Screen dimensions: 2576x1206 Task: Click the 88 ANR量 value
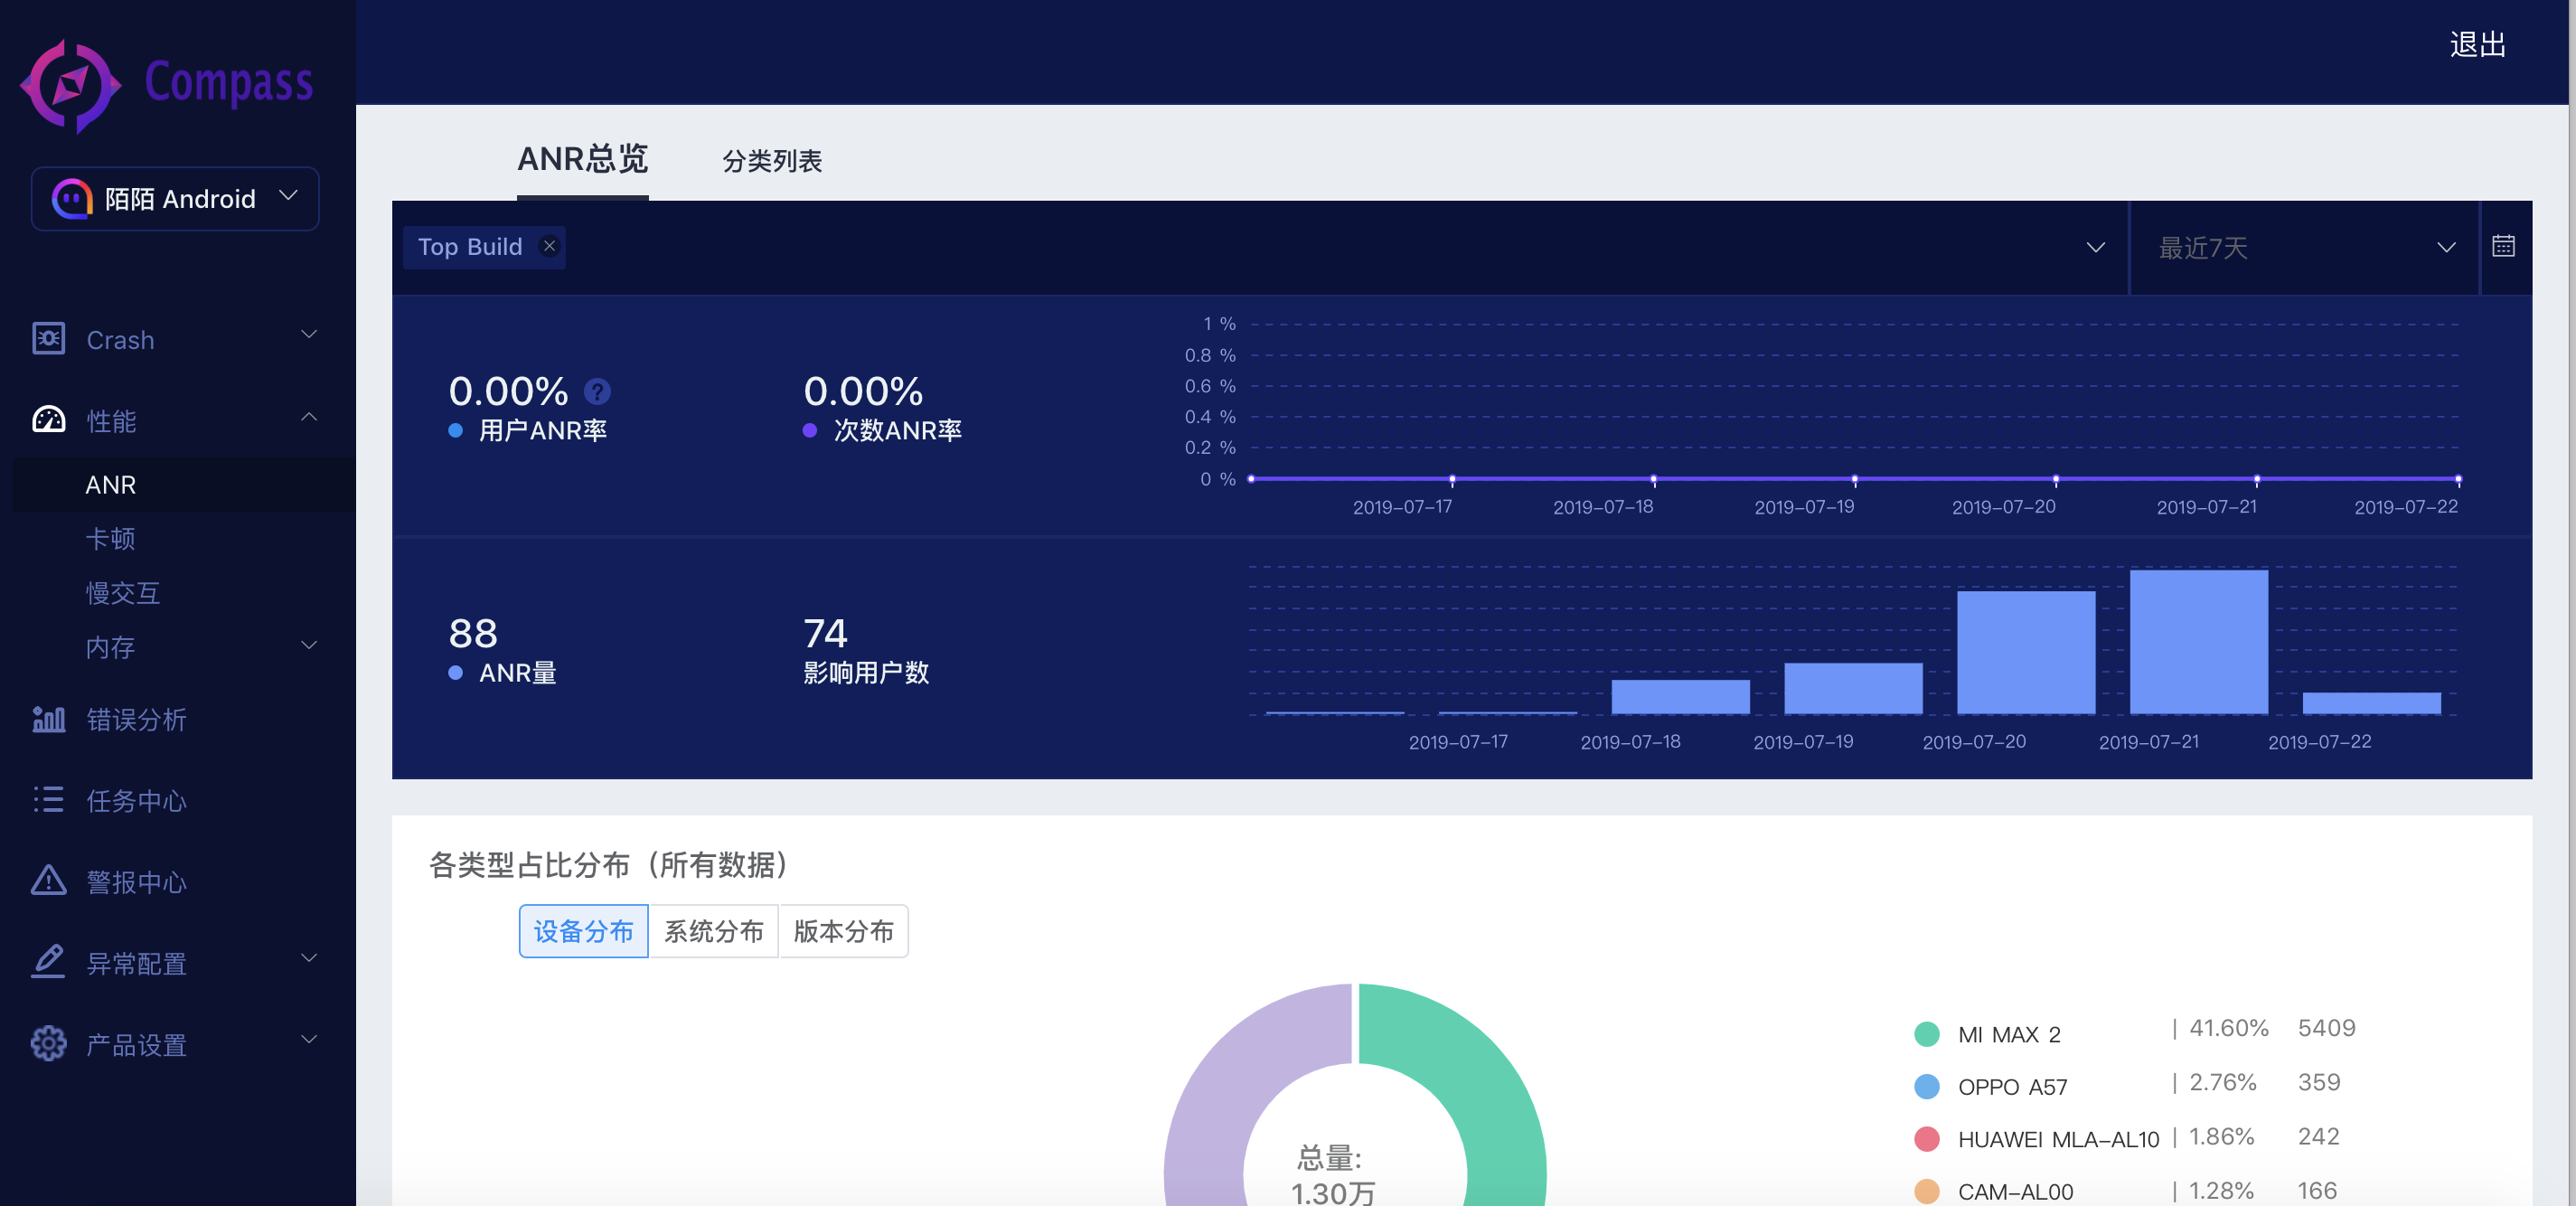coord(473,633)
